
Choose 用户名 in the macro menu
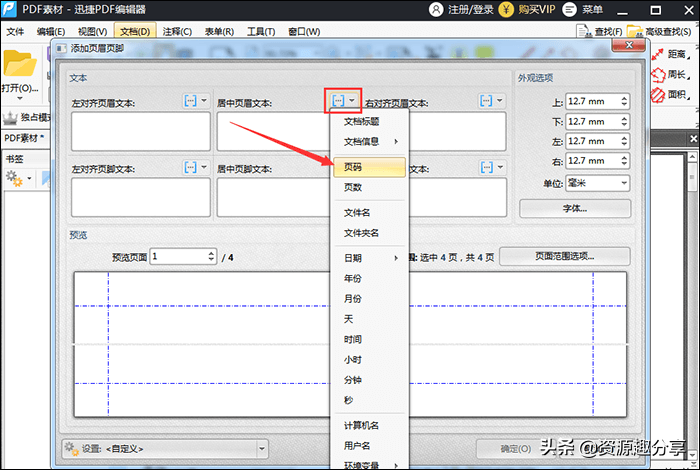[x=369, y=445]
